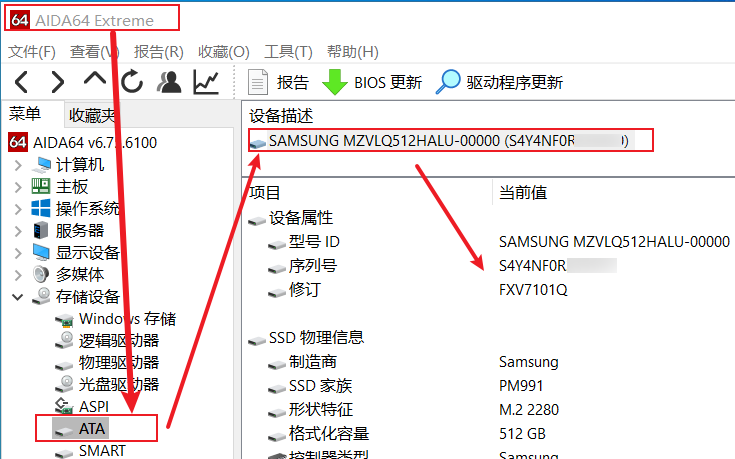Image resolution: width=735 pixels, height=459 pixels.
Task: Expand the 服务器 tree node
Action: (x=18, y=231)
